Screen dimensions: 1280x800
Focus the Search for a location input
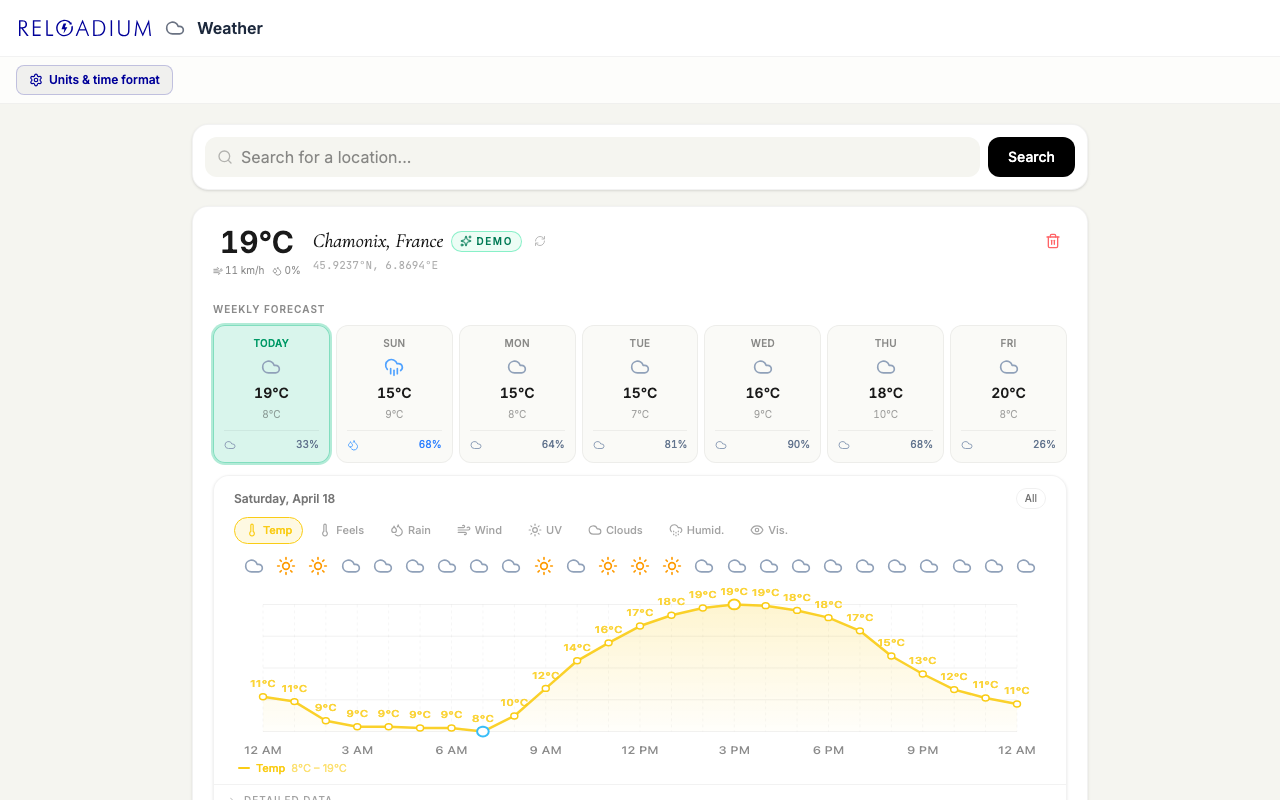[600, 157]
